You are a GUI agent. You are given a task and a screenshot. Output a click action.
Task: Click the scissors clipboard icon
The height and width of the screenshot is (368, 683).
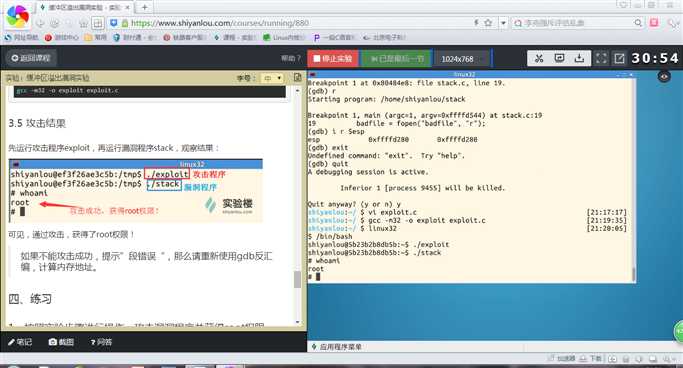[x=539, y=58]
